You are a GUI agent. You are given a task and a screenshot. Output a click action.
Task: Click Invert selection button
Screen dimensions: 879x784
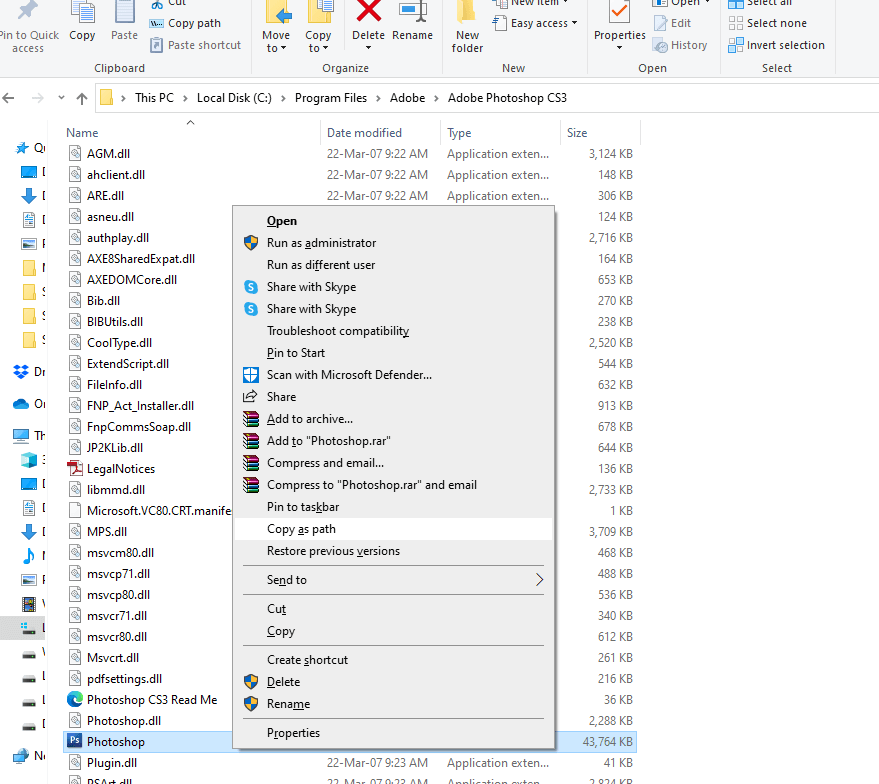point(785,45)
